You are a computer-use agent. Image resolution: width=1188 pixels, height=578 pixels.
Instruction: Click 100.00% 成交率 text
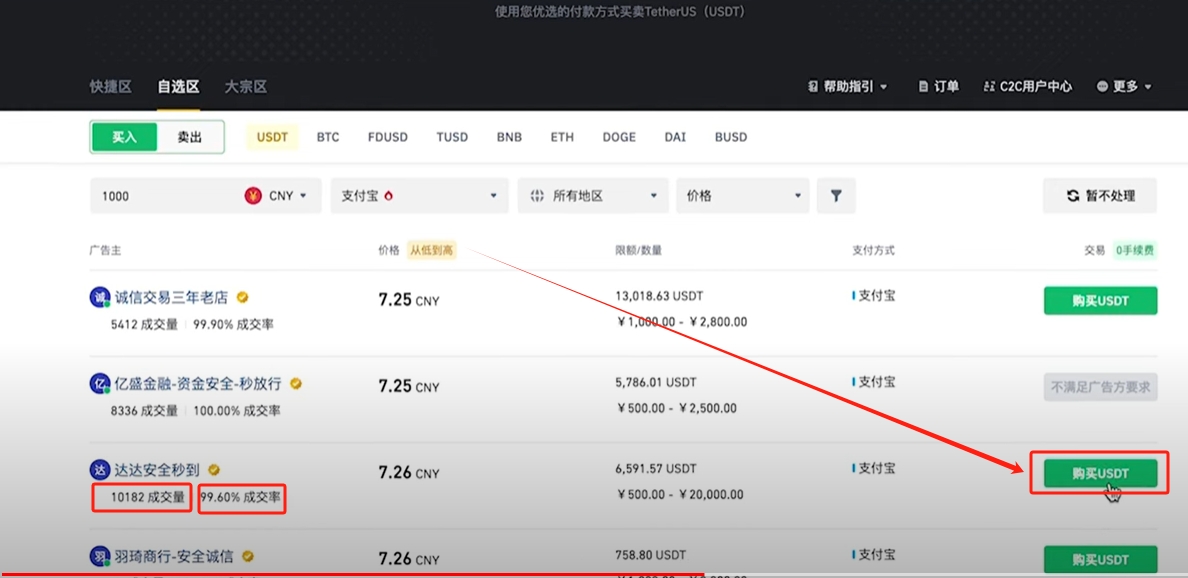(237, 411)
